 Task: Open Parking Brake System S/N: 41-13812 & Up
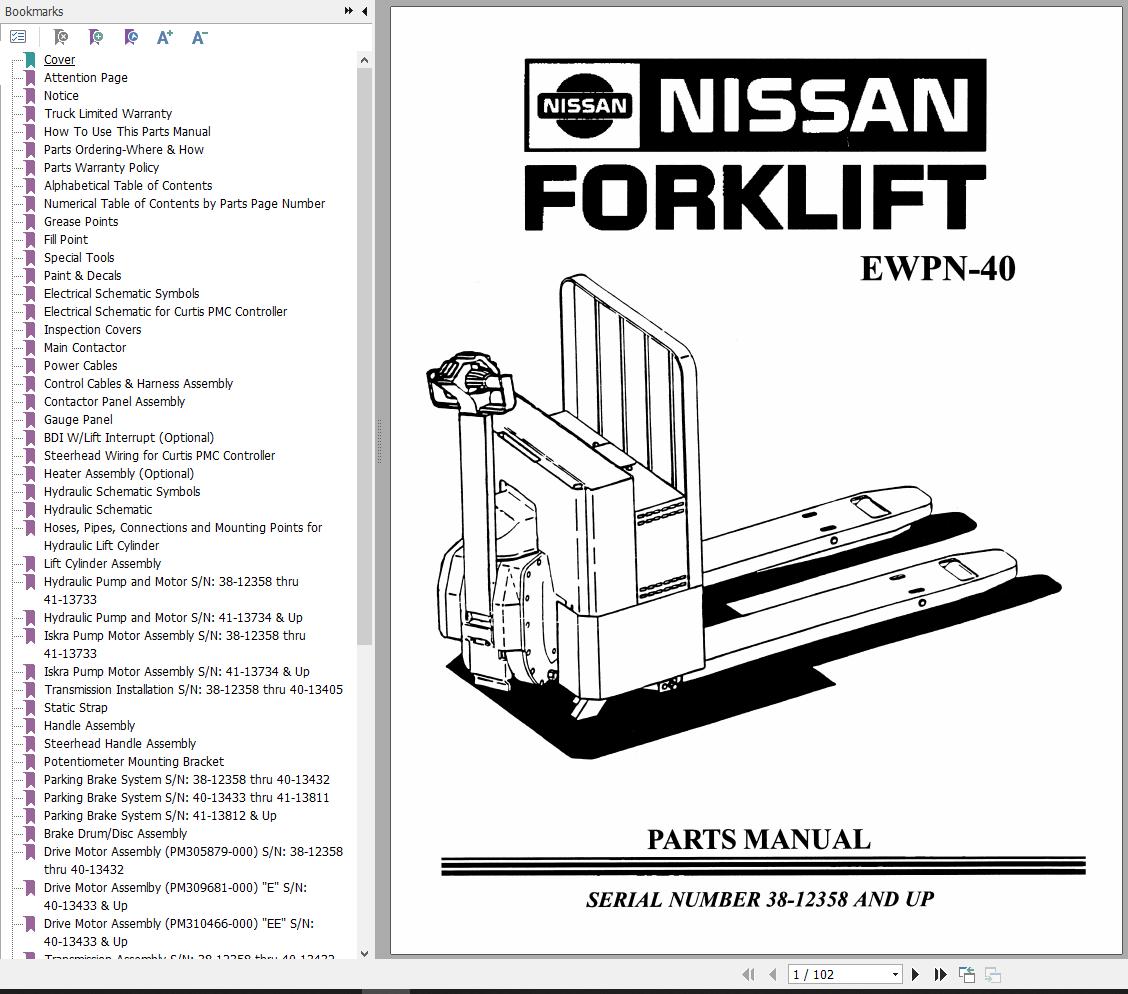160,815
